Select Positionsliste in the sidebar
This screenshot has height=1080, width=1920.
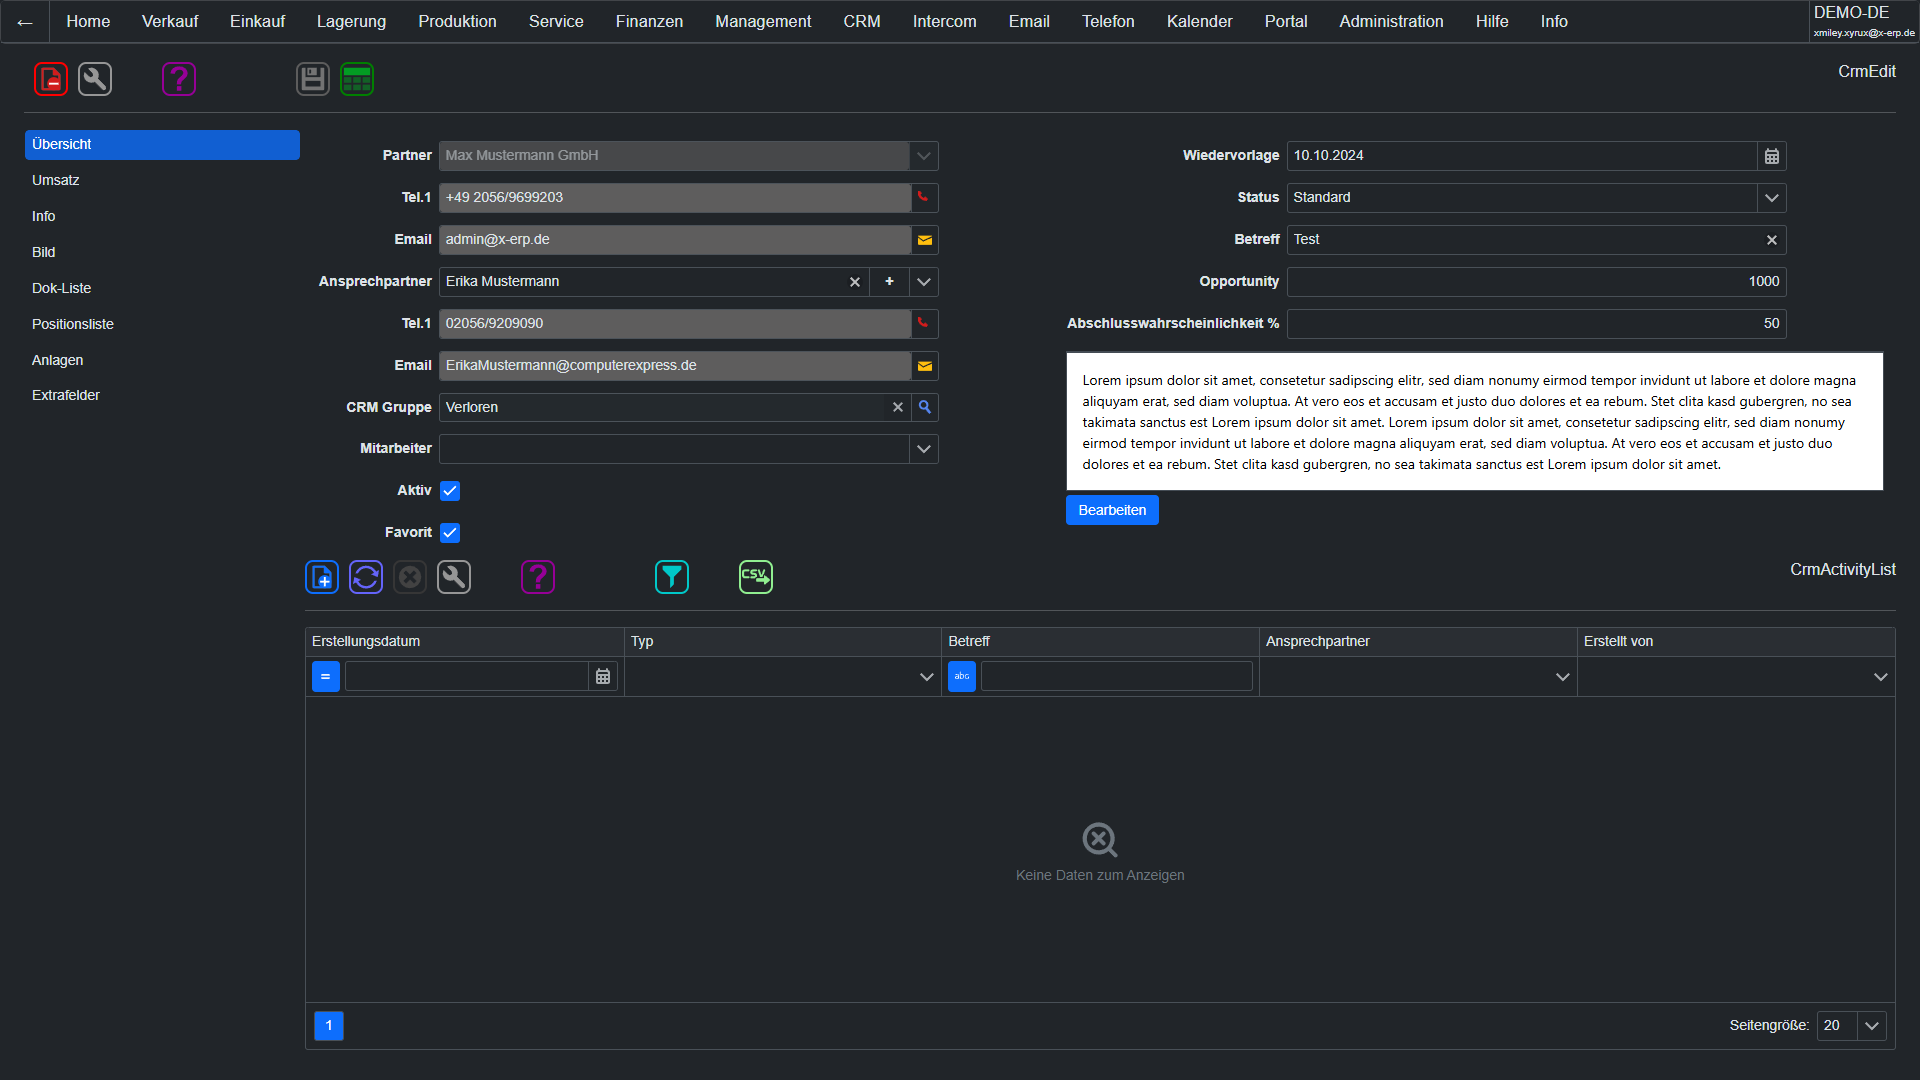[73, 324]
